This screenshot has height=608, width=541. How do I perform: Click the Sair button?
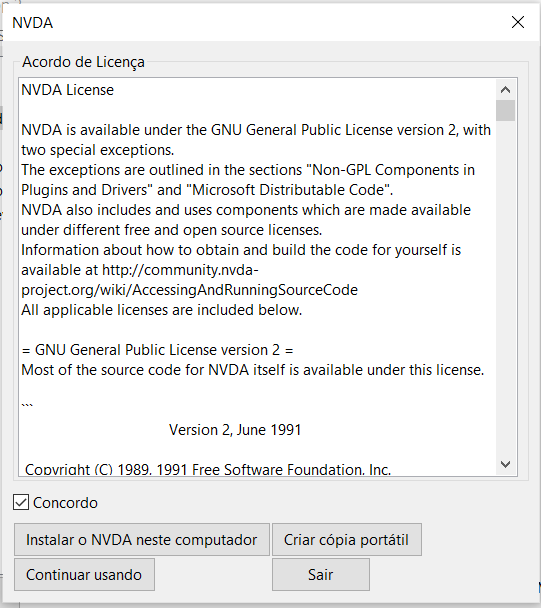coord(321,575)
